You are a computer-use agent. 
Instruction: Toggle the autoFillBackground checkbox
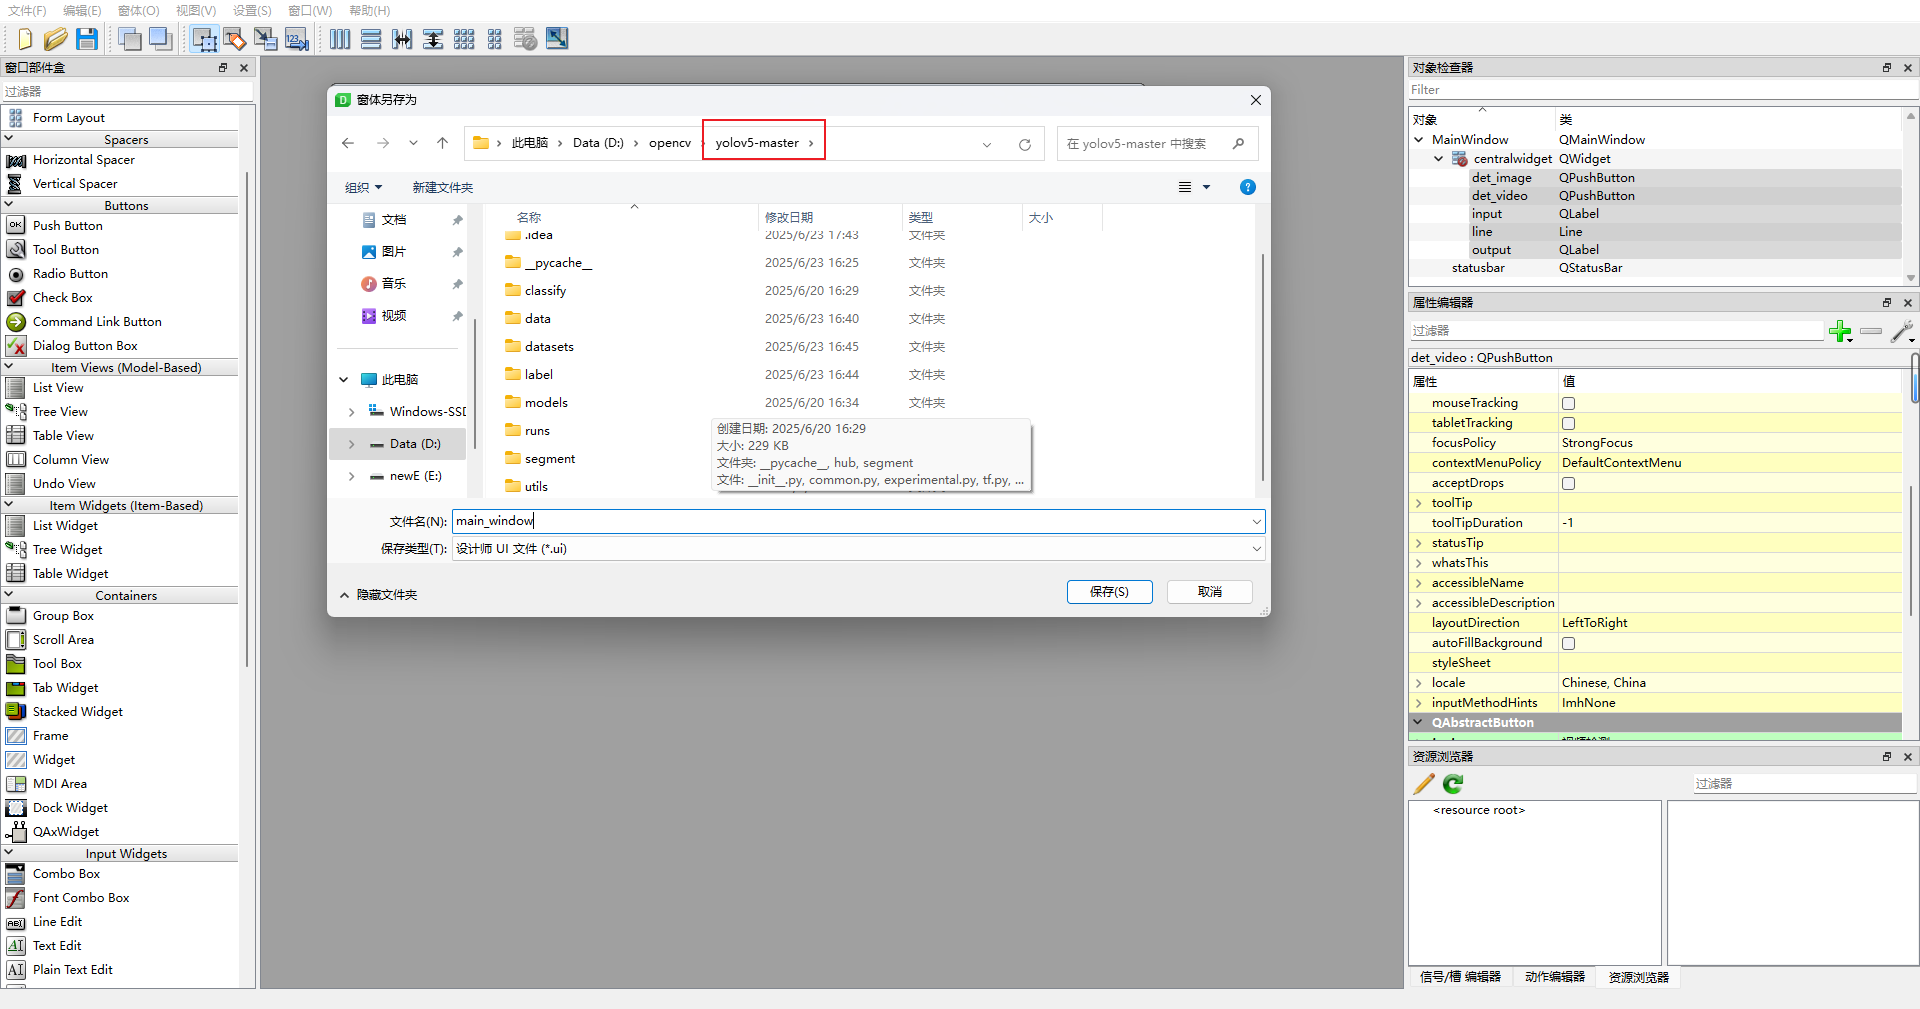click(1568, 643)
